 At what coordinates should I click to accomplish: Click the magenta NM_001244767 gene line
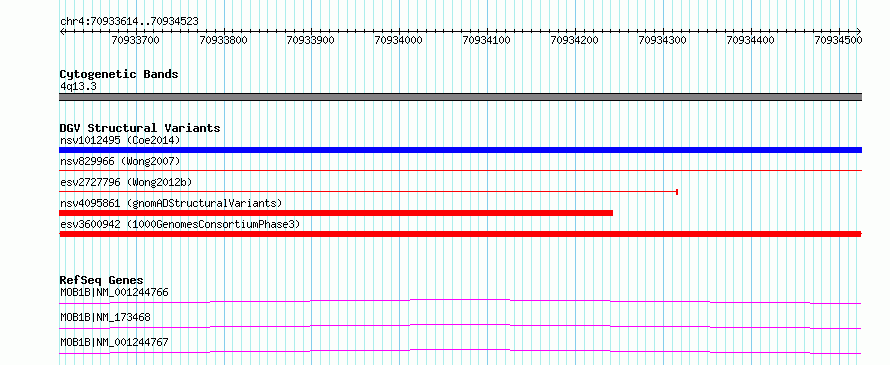coord(460,351)
